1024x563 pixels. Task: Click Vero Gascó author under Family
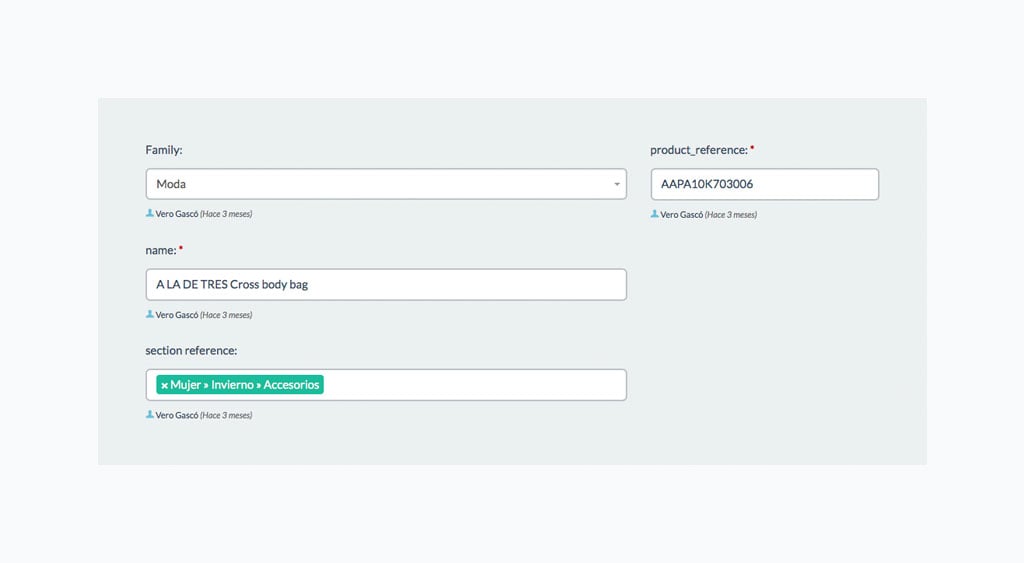coord(176,214)
